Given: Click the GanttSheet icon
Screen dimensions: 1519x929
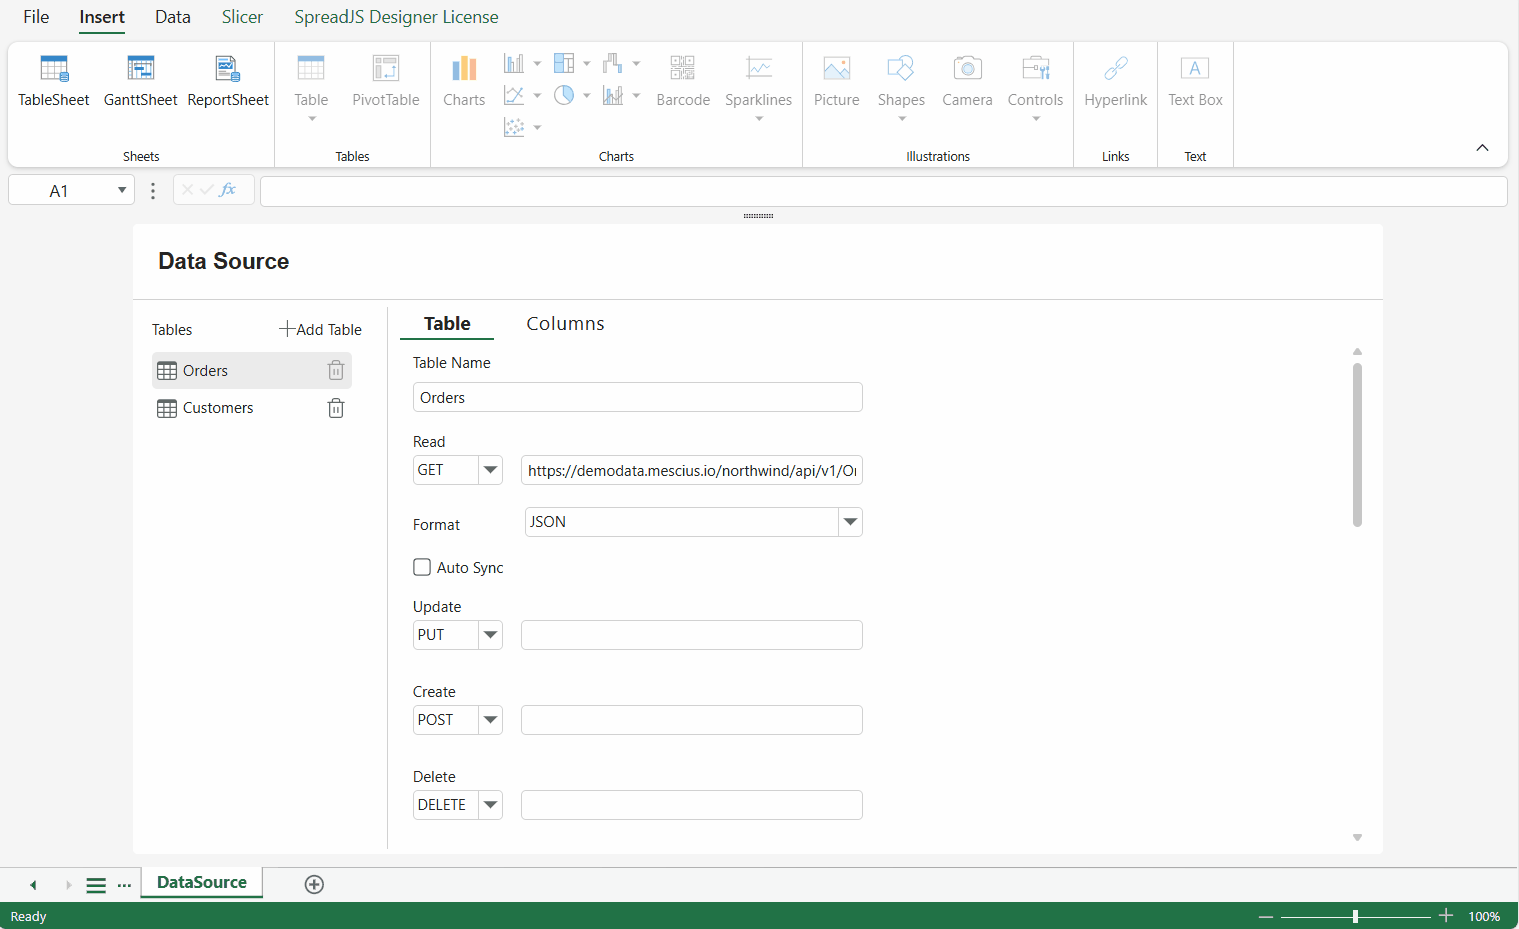Looking at the screenshot, I should click(141, 69).
